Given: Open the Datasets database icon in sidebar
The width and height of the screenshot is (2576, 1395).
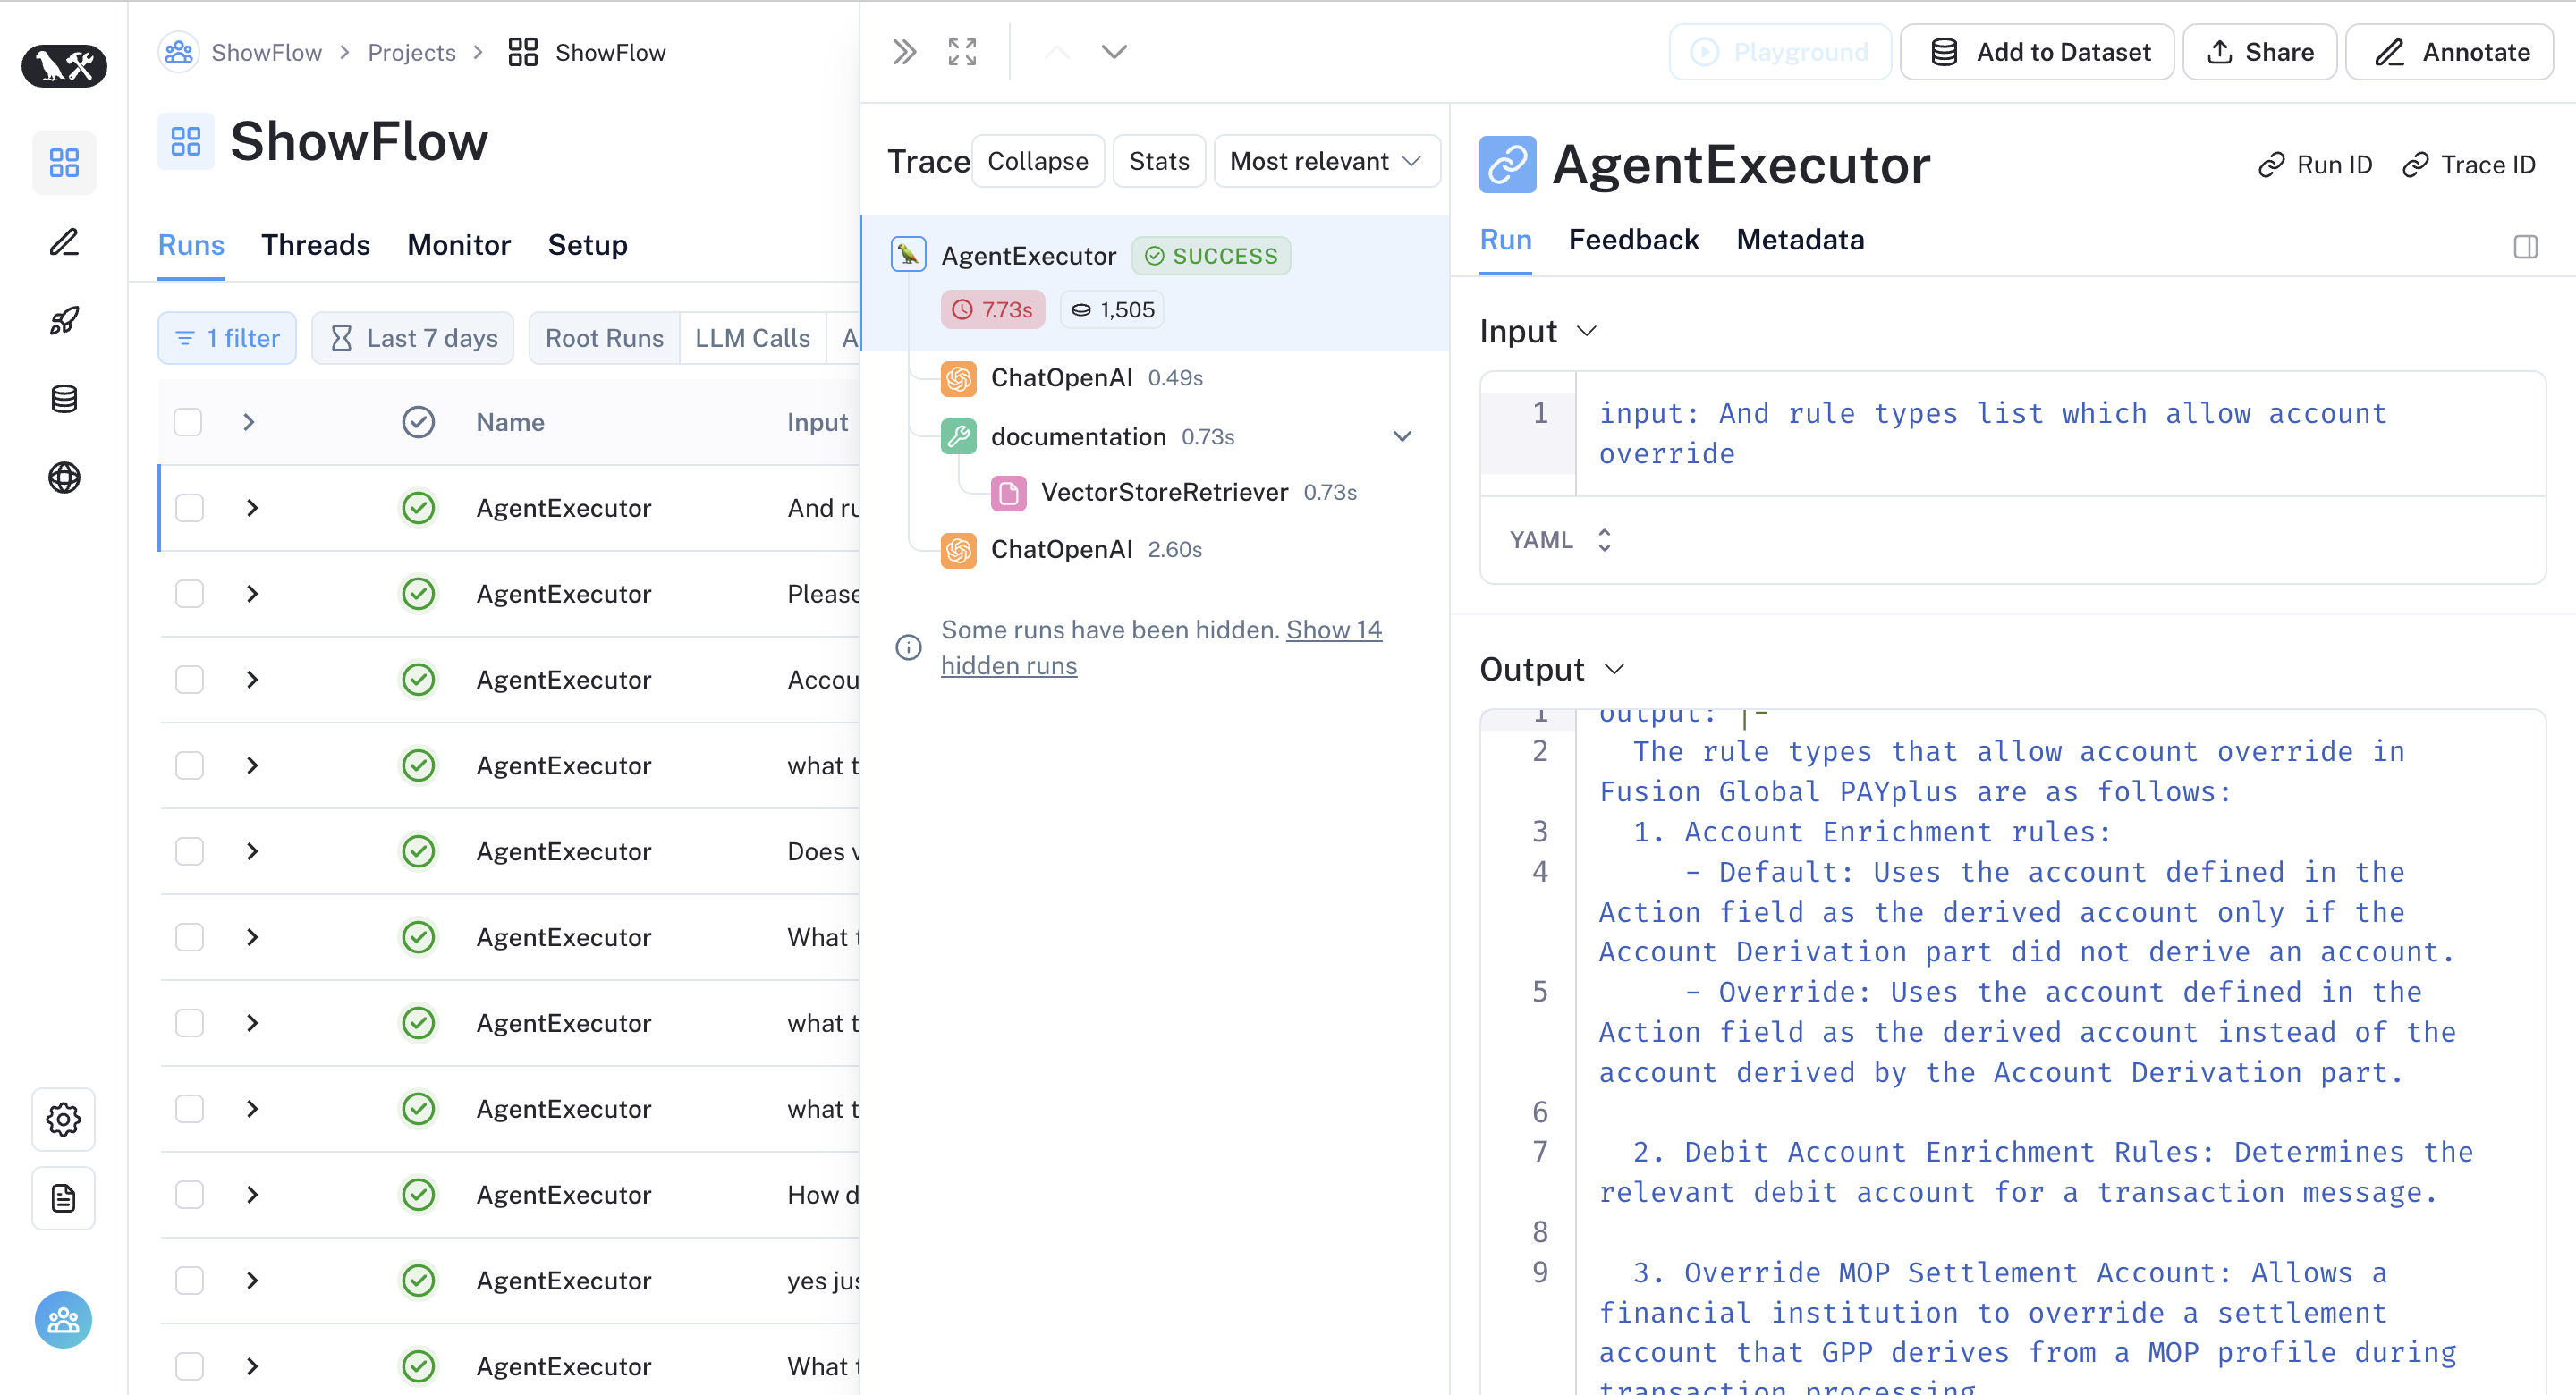Looking at the screenshot, I should [x=64, y=399].
